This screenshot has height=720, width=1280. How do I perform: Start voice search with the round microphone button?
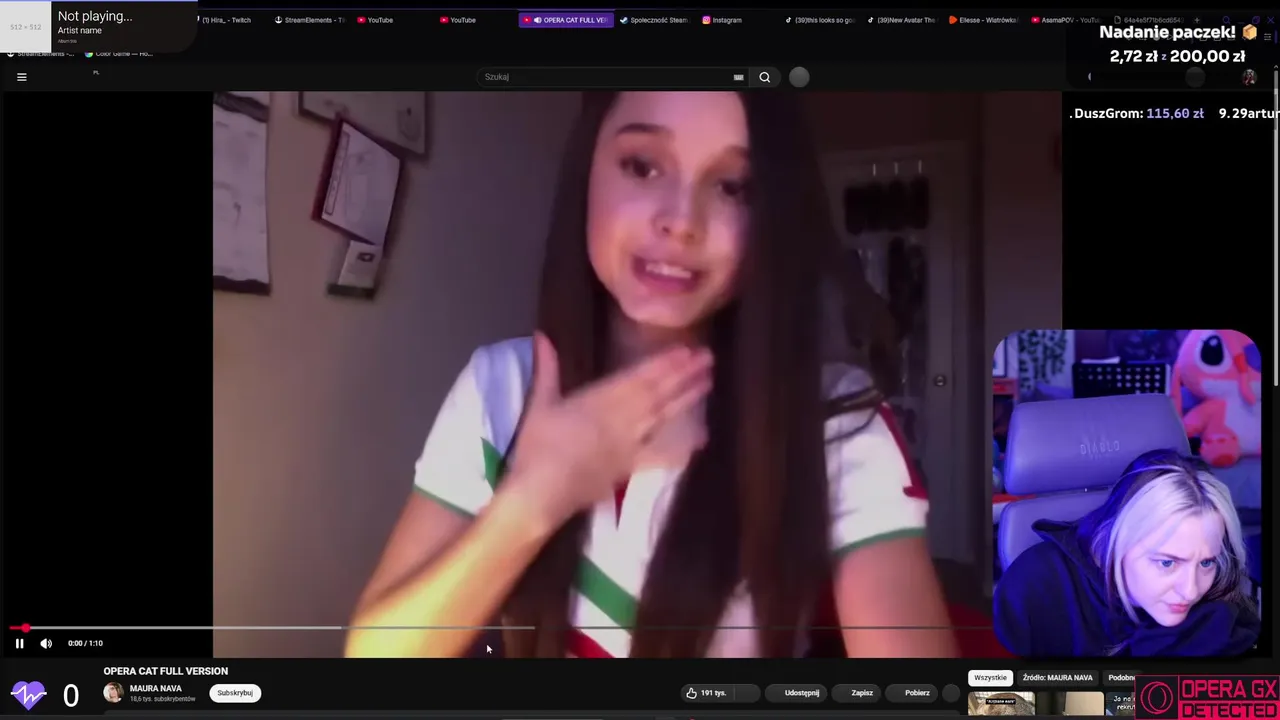[x=799, y=77]
